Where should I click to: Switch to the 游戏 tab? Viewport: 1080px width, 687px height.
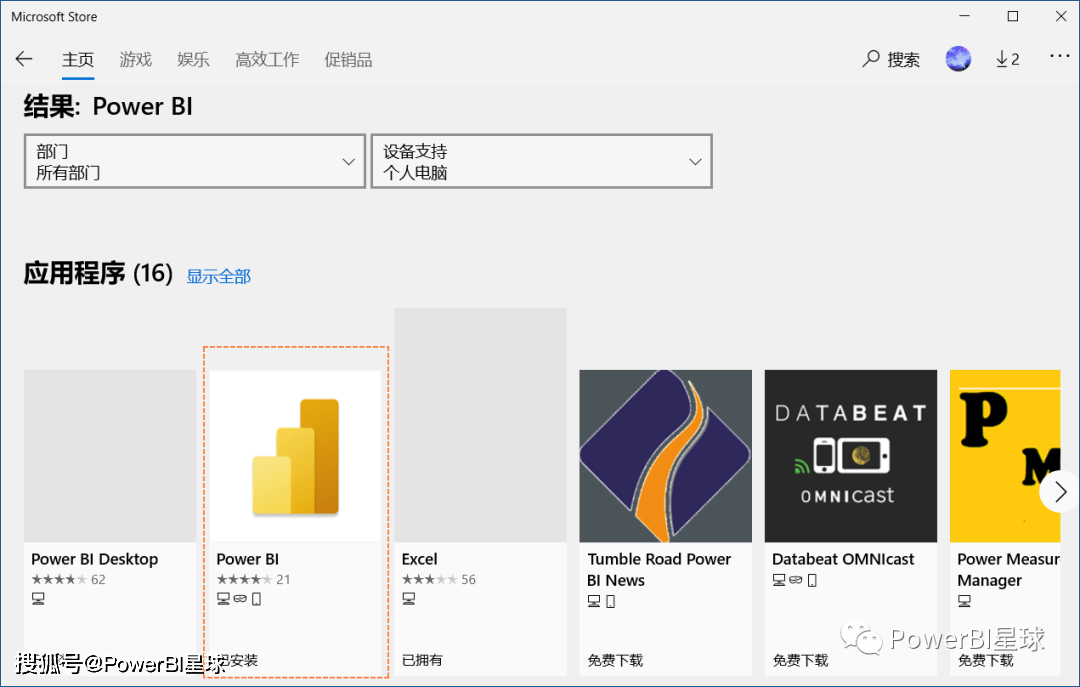click(135, 59)
